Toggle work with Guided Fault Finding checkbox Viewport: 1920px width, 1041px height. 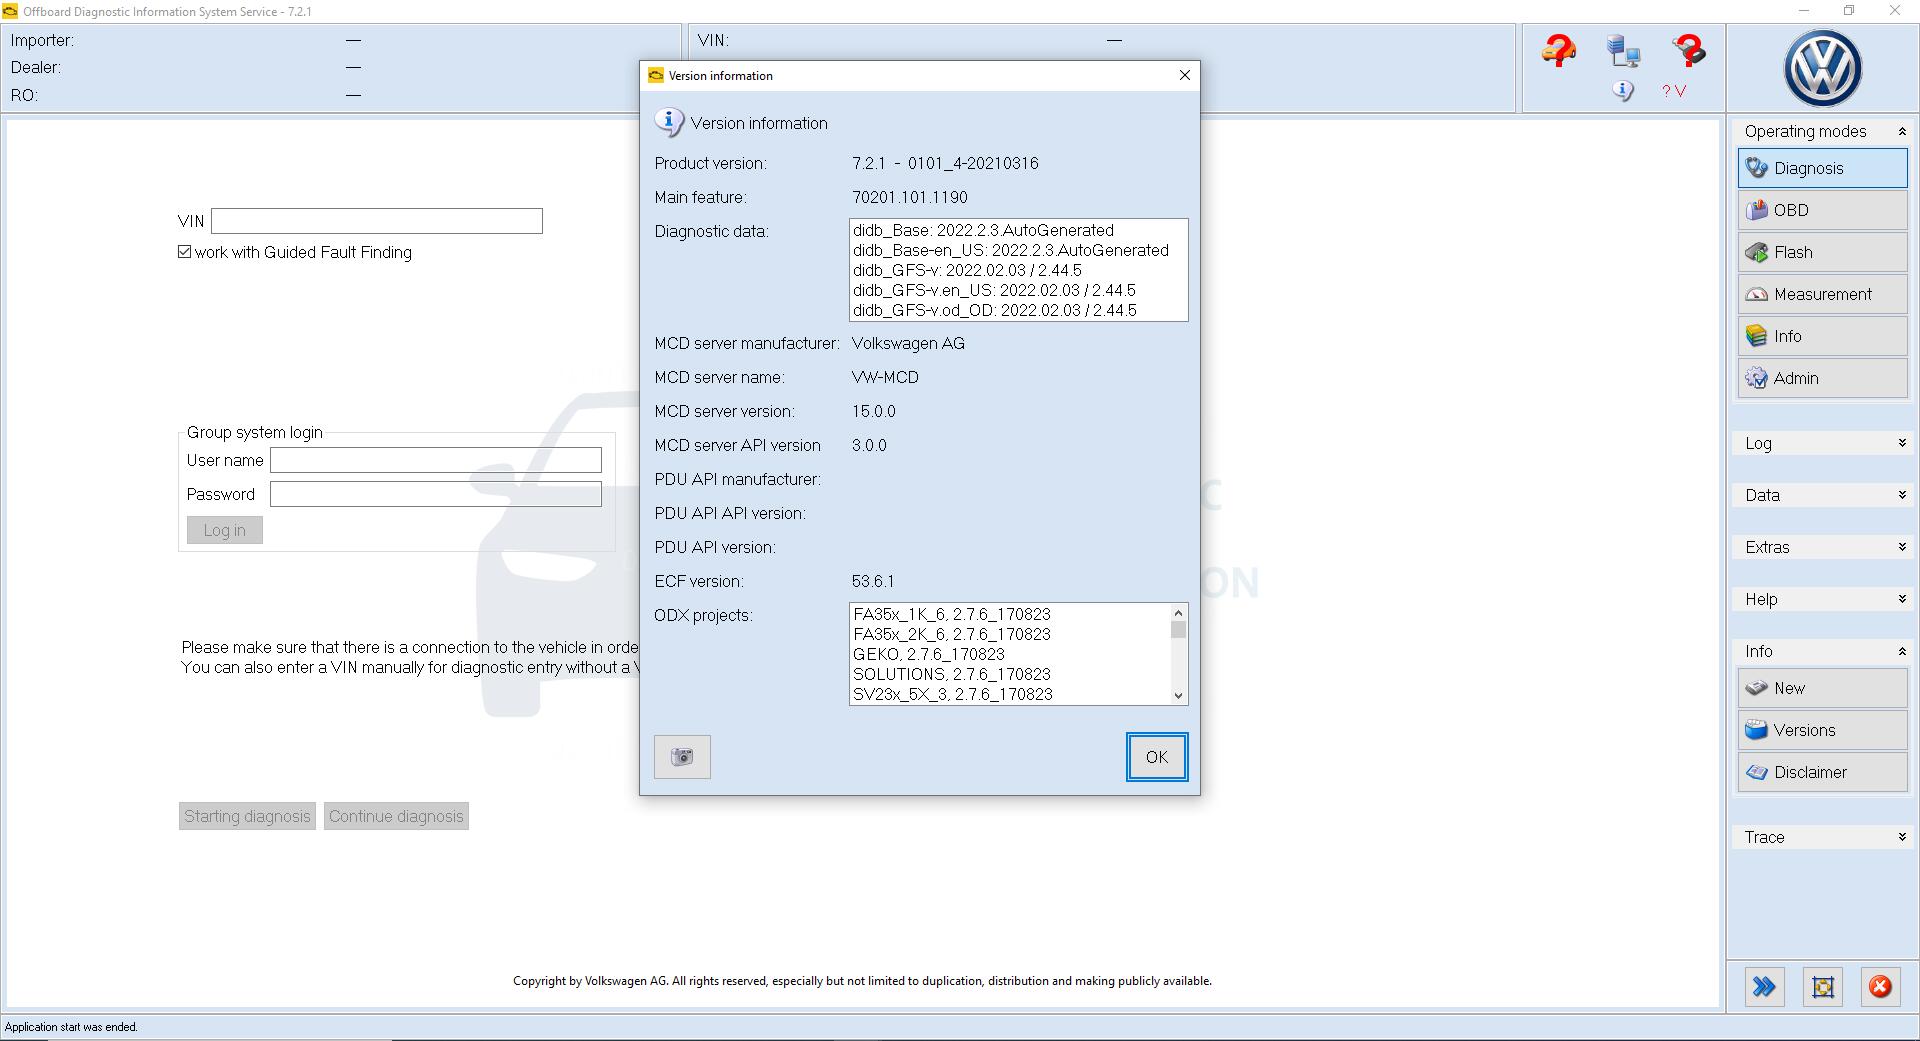point(184,252)
